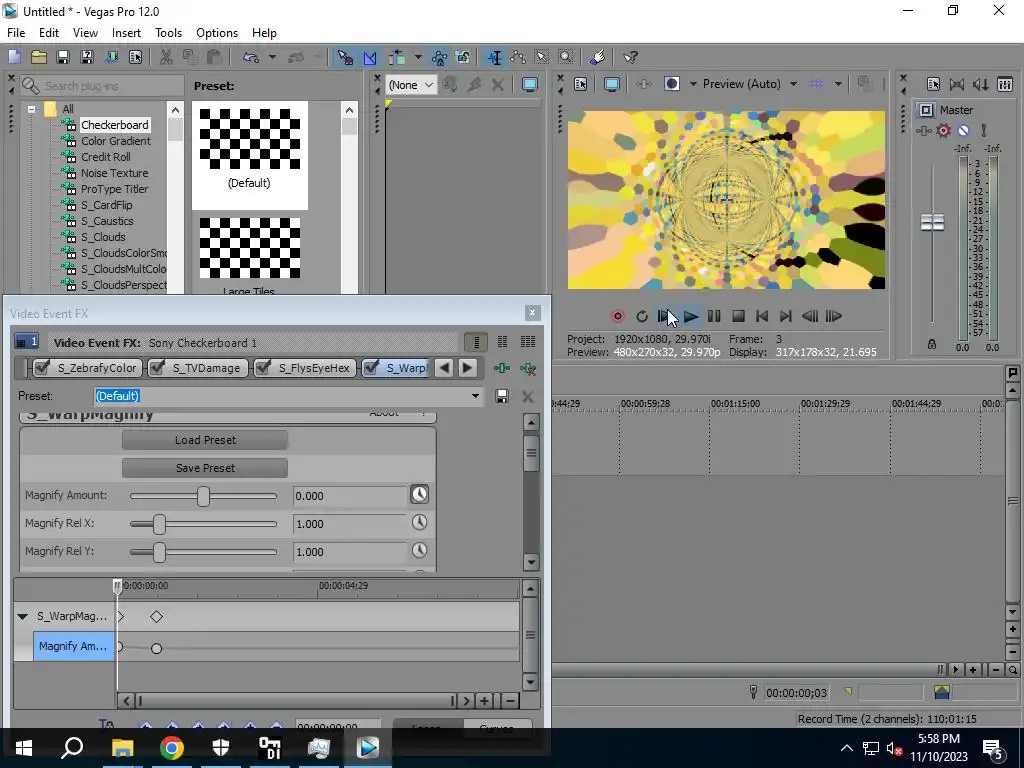Open the (None) trimmer dropdown
Viewport: 1024px width, 768px height.
pos(411,85)
